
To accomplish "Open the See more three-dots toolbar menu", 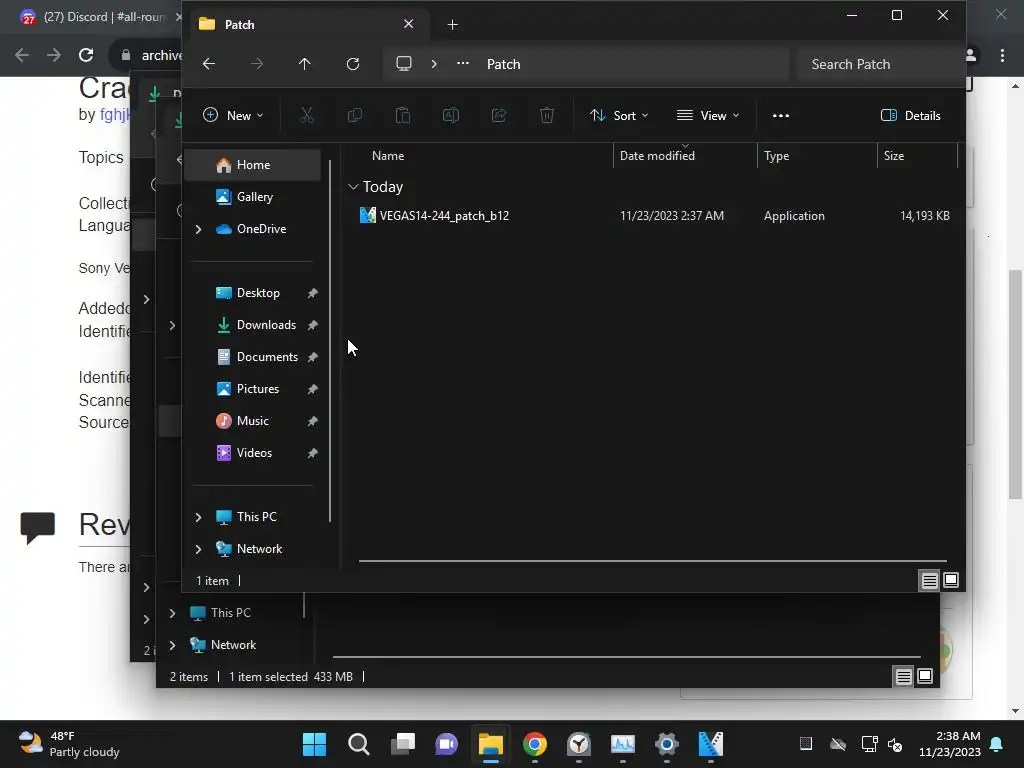I will [780, 116].
